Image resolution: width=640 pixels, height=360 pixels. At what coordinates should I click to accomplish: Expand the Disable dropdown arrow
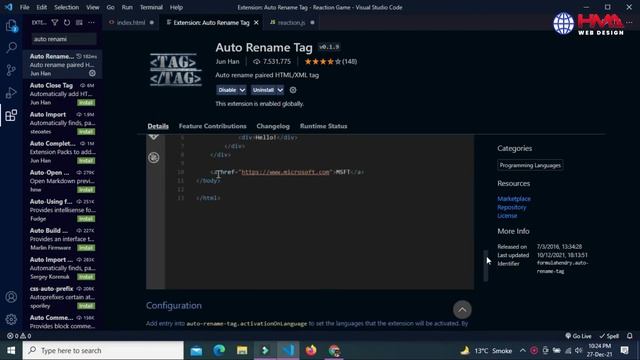(242, 90)
